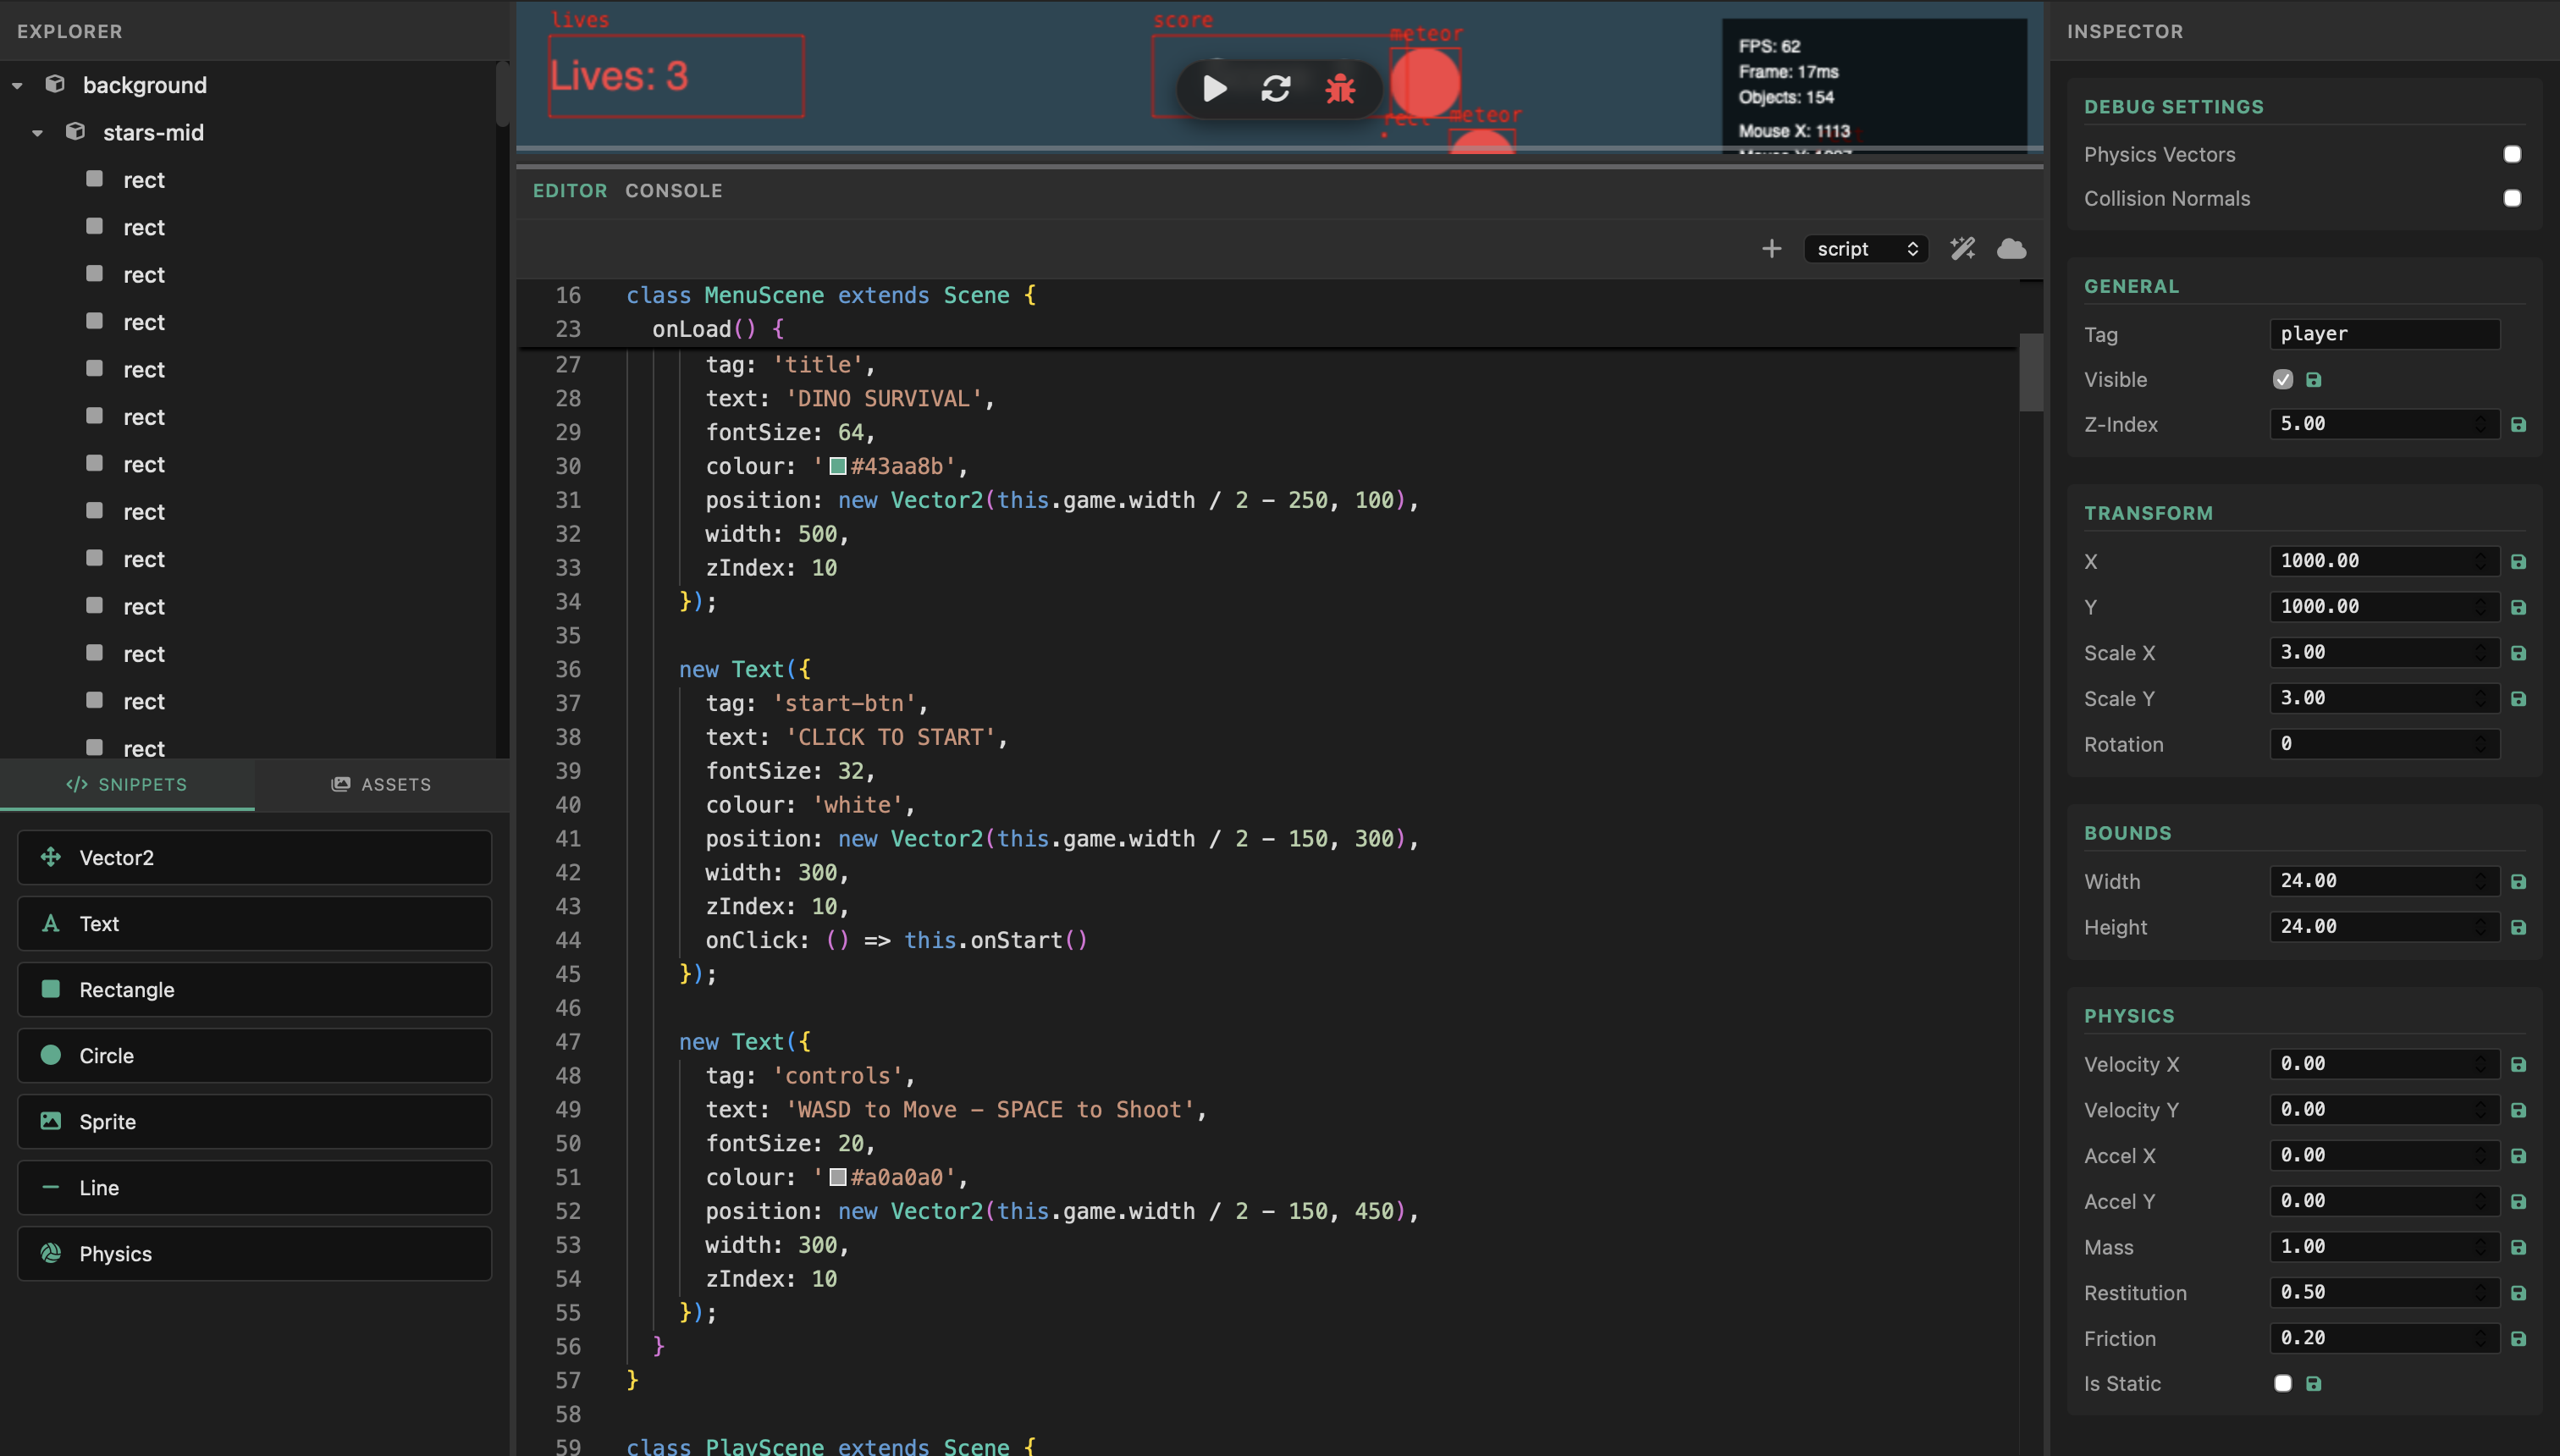The image size is (2560, 1456).
Task: Save the Velocity X value
Action: click(2518, 1064)
